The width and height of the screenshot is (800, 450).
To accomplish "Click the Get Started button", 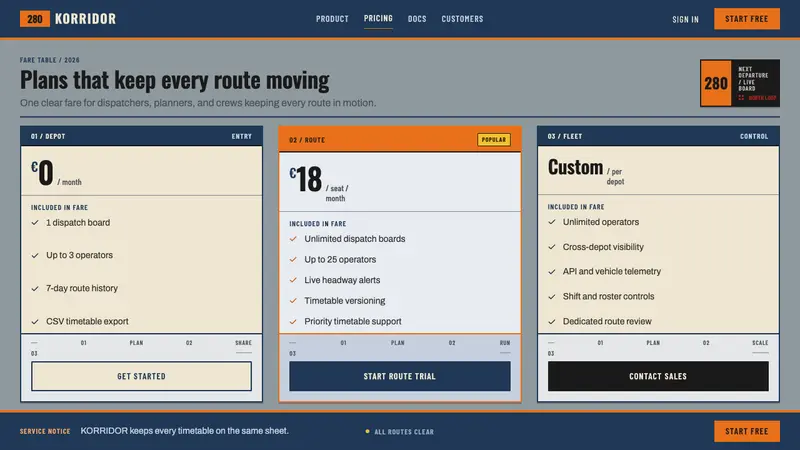I will coord(141,376).
